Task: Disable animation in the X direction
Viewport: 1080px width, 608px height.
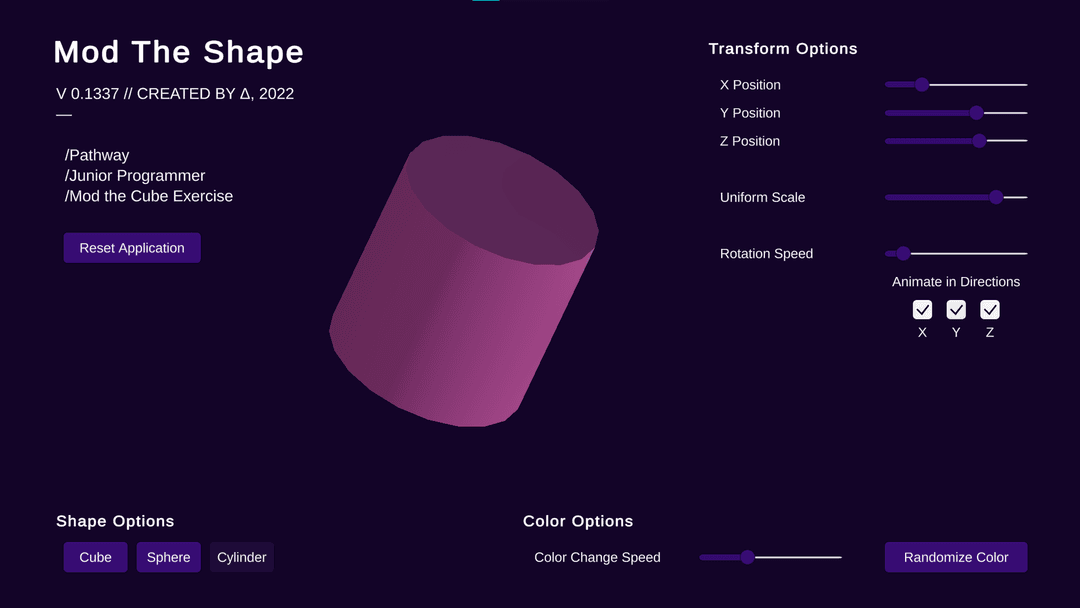Action: tap(922, 310)
